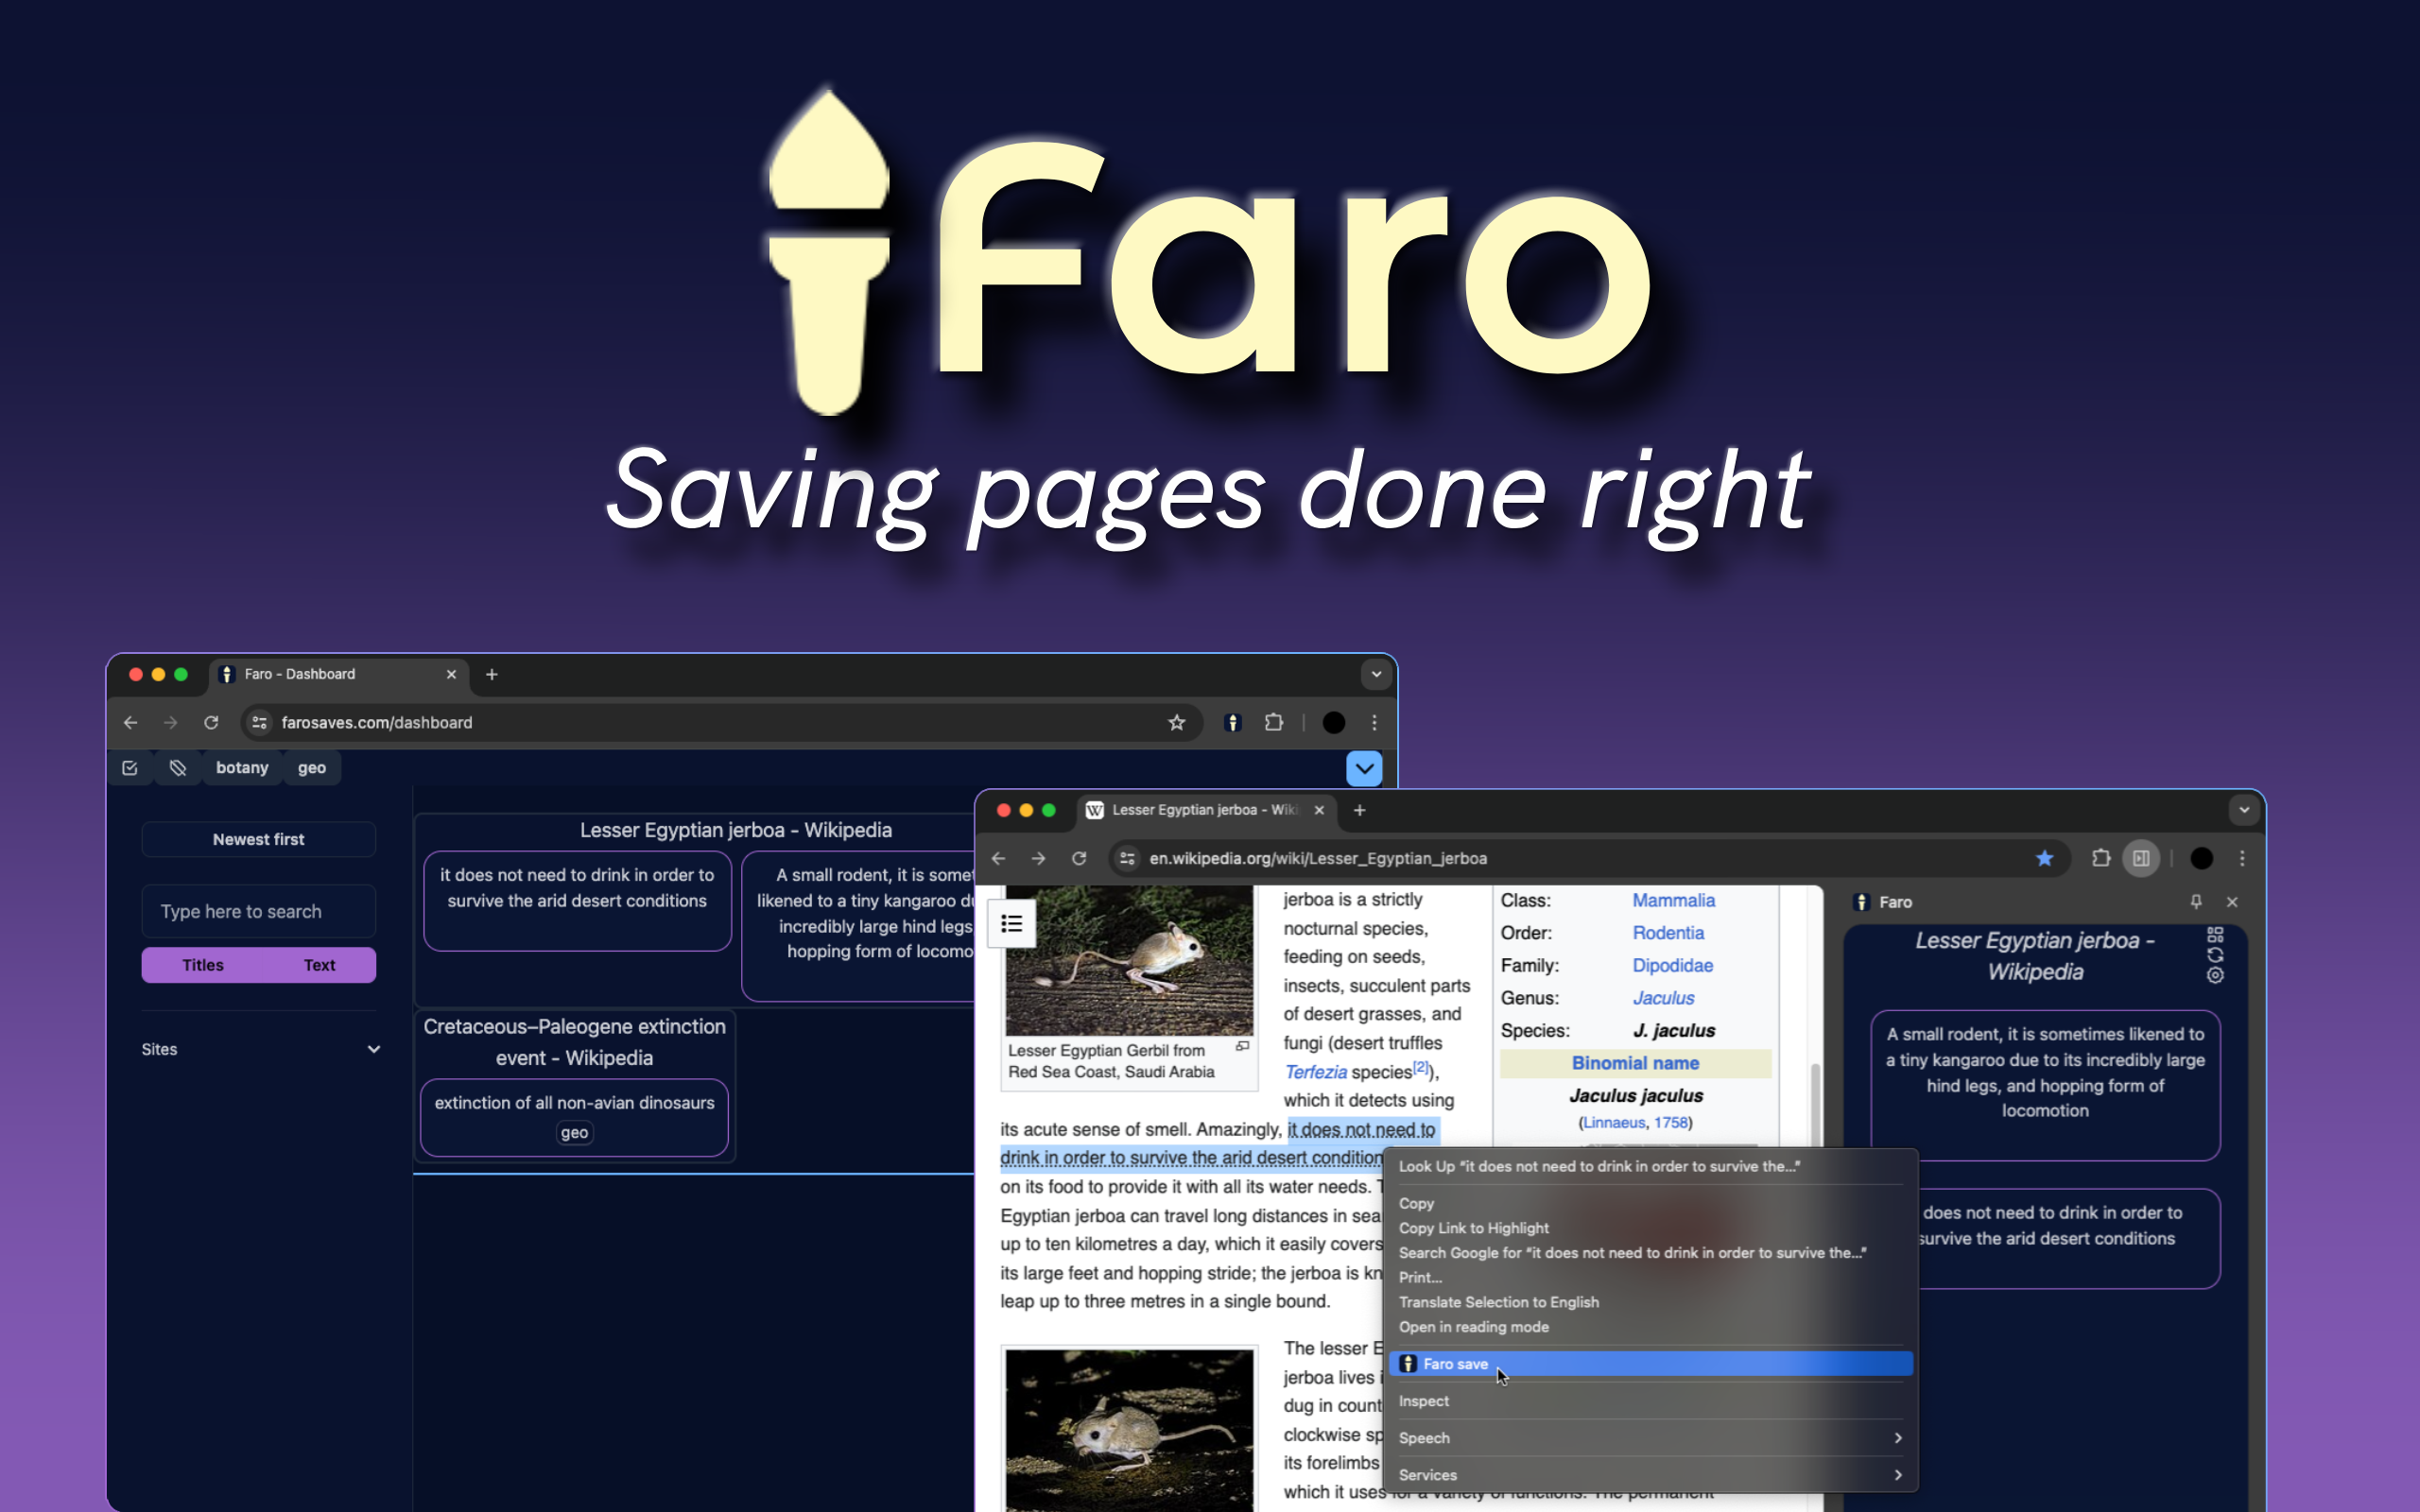Toggle the geo tag filter in tag bar
This screenshot has width=2420, height=1512.
pyautogui.click(x=312, y=768)
